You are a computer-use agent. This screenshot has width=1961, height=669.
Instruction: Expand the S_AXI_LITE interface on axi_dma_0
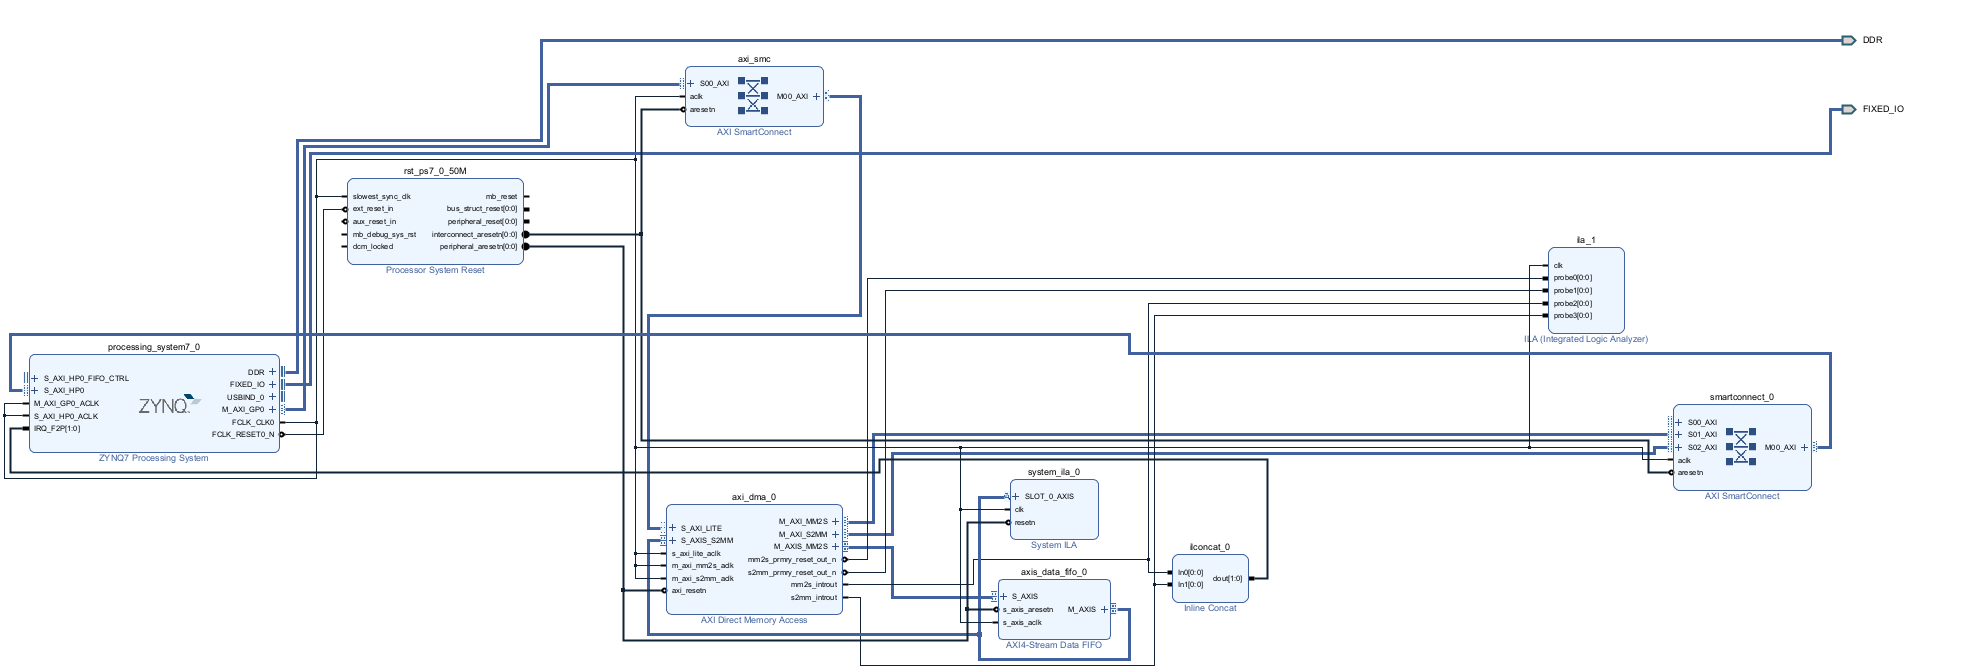(673, 528)
